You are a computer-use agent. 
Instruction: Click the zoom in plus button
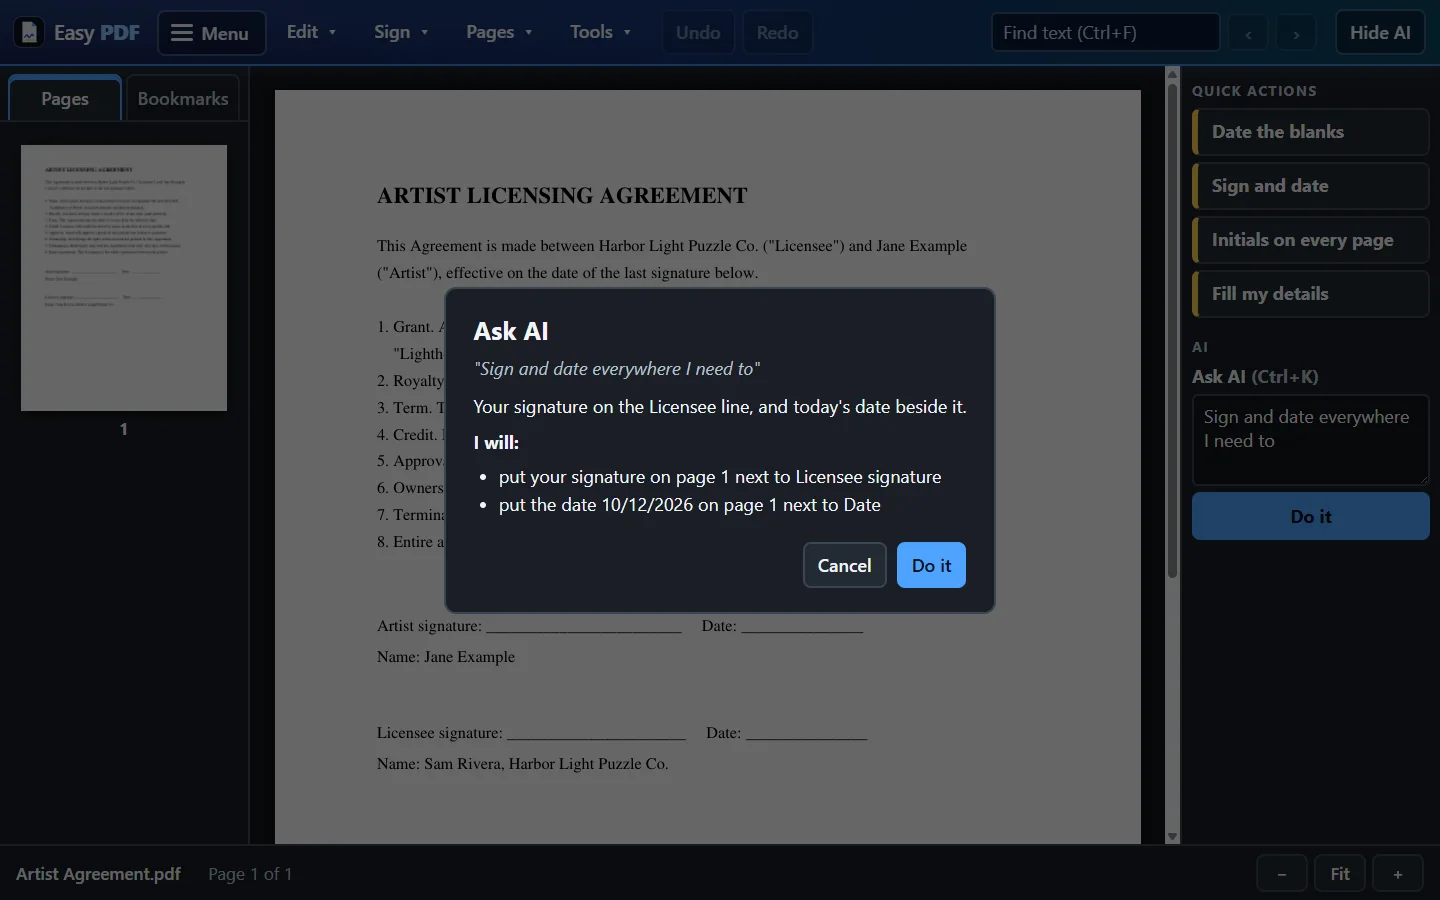coord(1398,874)
